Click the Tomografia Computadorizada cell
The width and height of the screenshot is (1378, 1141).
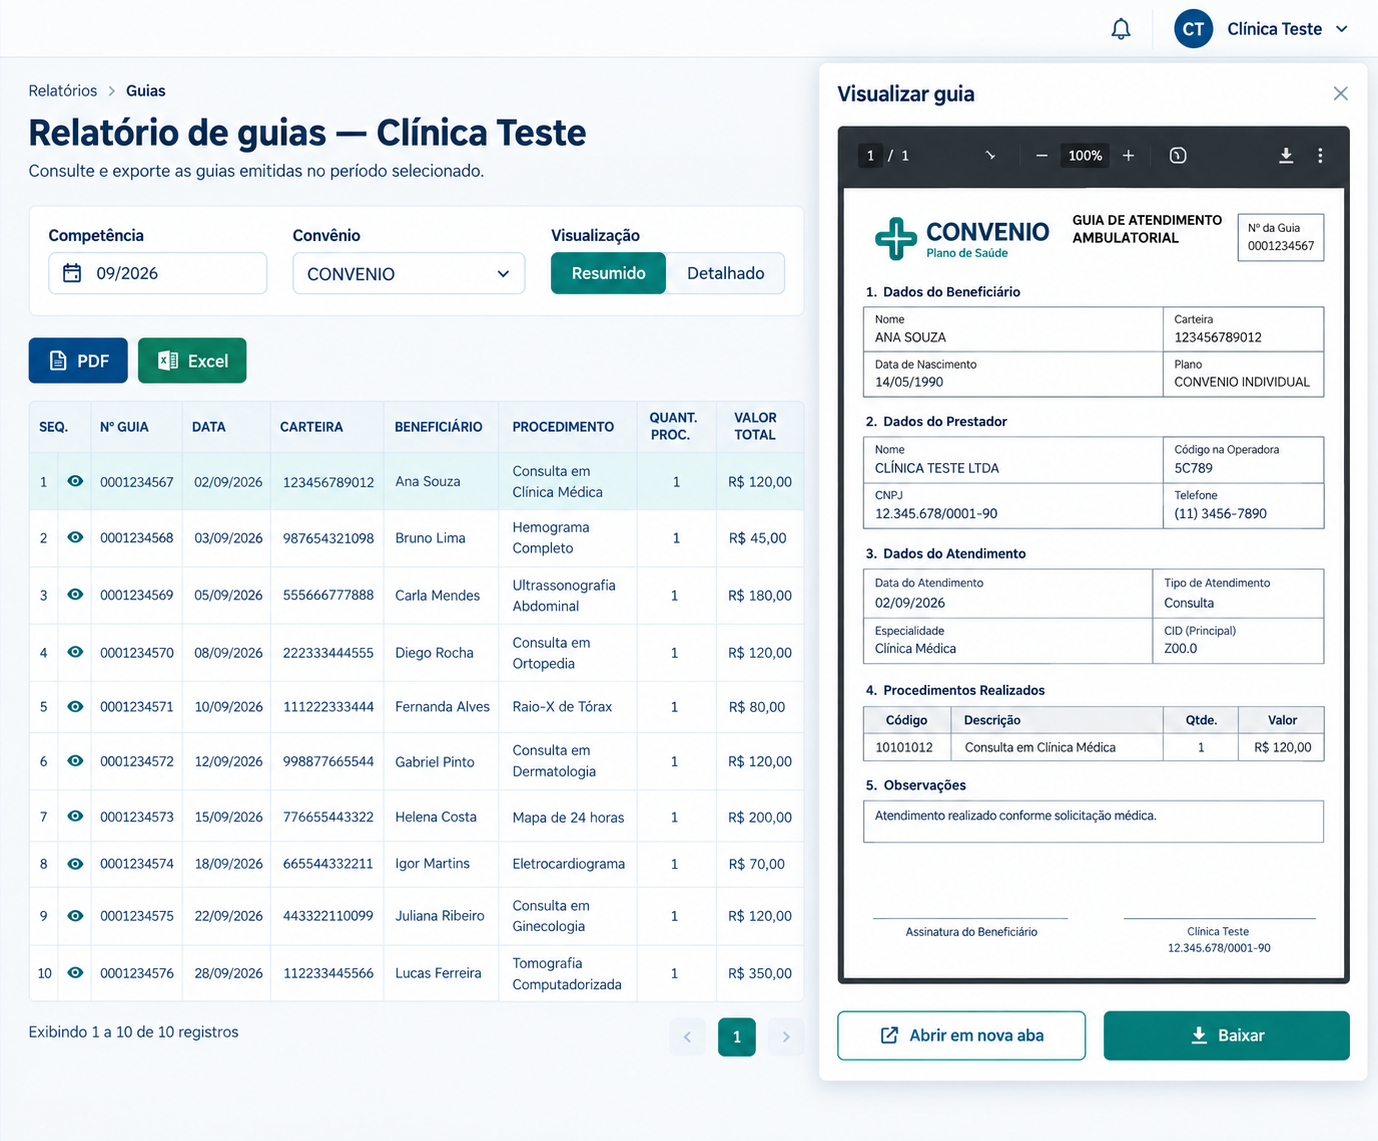[x=567, y=973]
